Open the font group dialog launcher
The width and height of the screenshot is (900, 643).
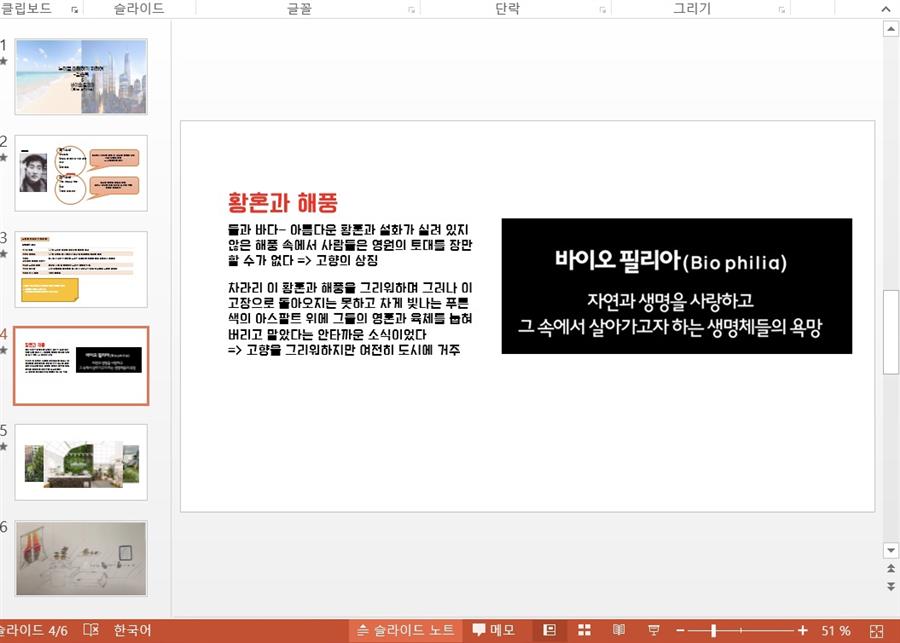coord(412,9)
